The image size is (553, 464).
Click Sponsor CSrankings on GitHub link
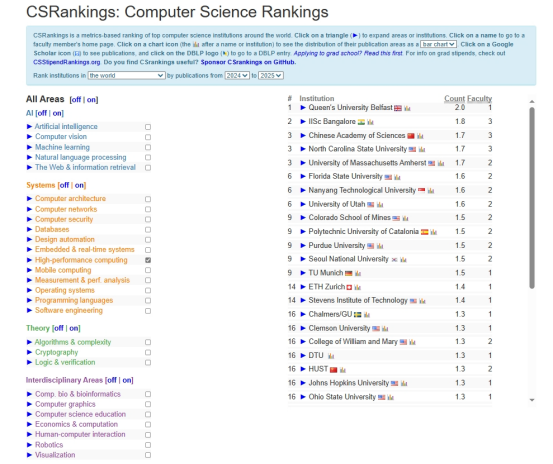click(x=248, y=62)
